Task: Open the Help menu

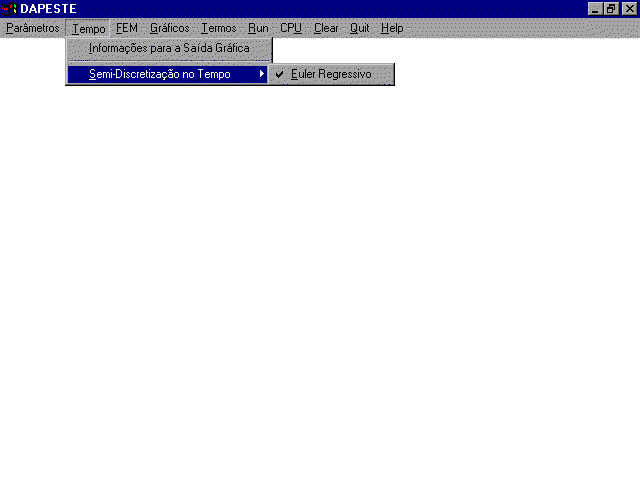Action: (x=392, y=28)
